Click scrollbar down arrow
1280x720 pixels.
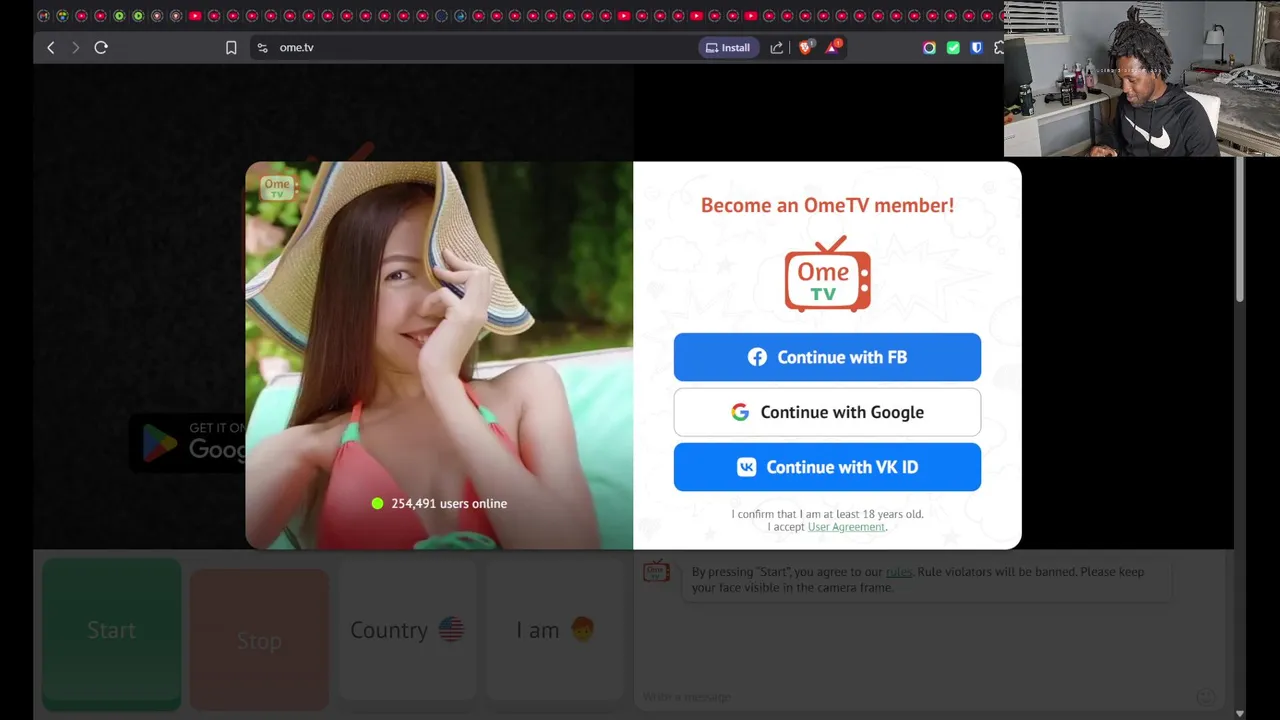1240,713
